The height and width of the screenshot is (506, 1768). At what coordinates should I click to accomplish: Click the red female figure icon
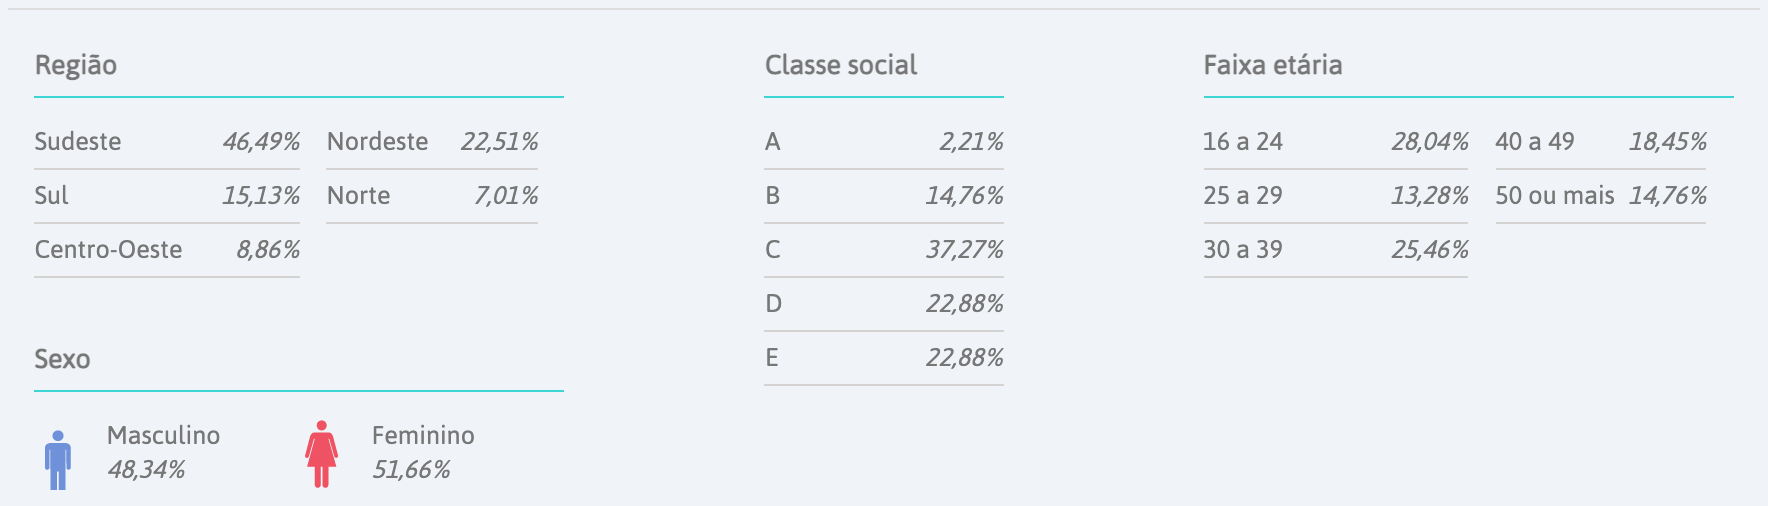coord(321,454)
